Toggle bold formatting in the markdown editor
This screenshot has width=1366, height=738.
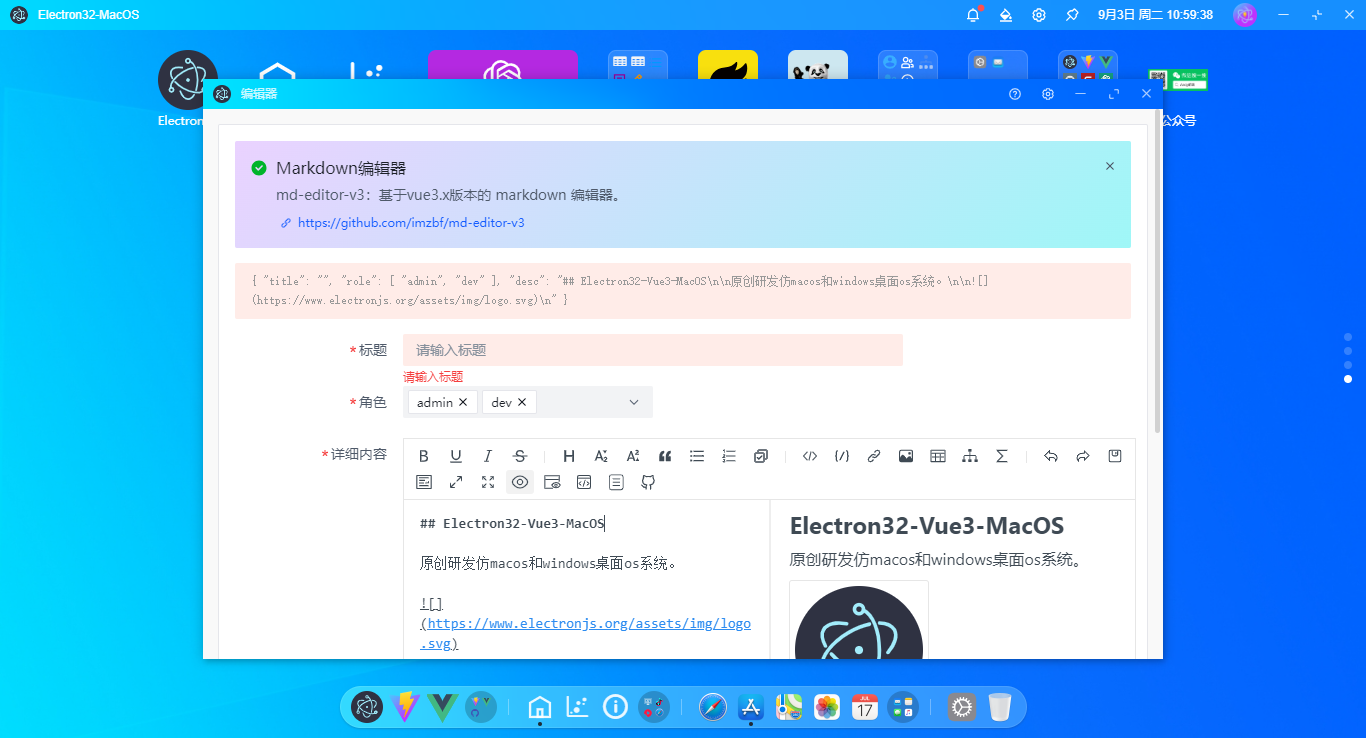423,456
